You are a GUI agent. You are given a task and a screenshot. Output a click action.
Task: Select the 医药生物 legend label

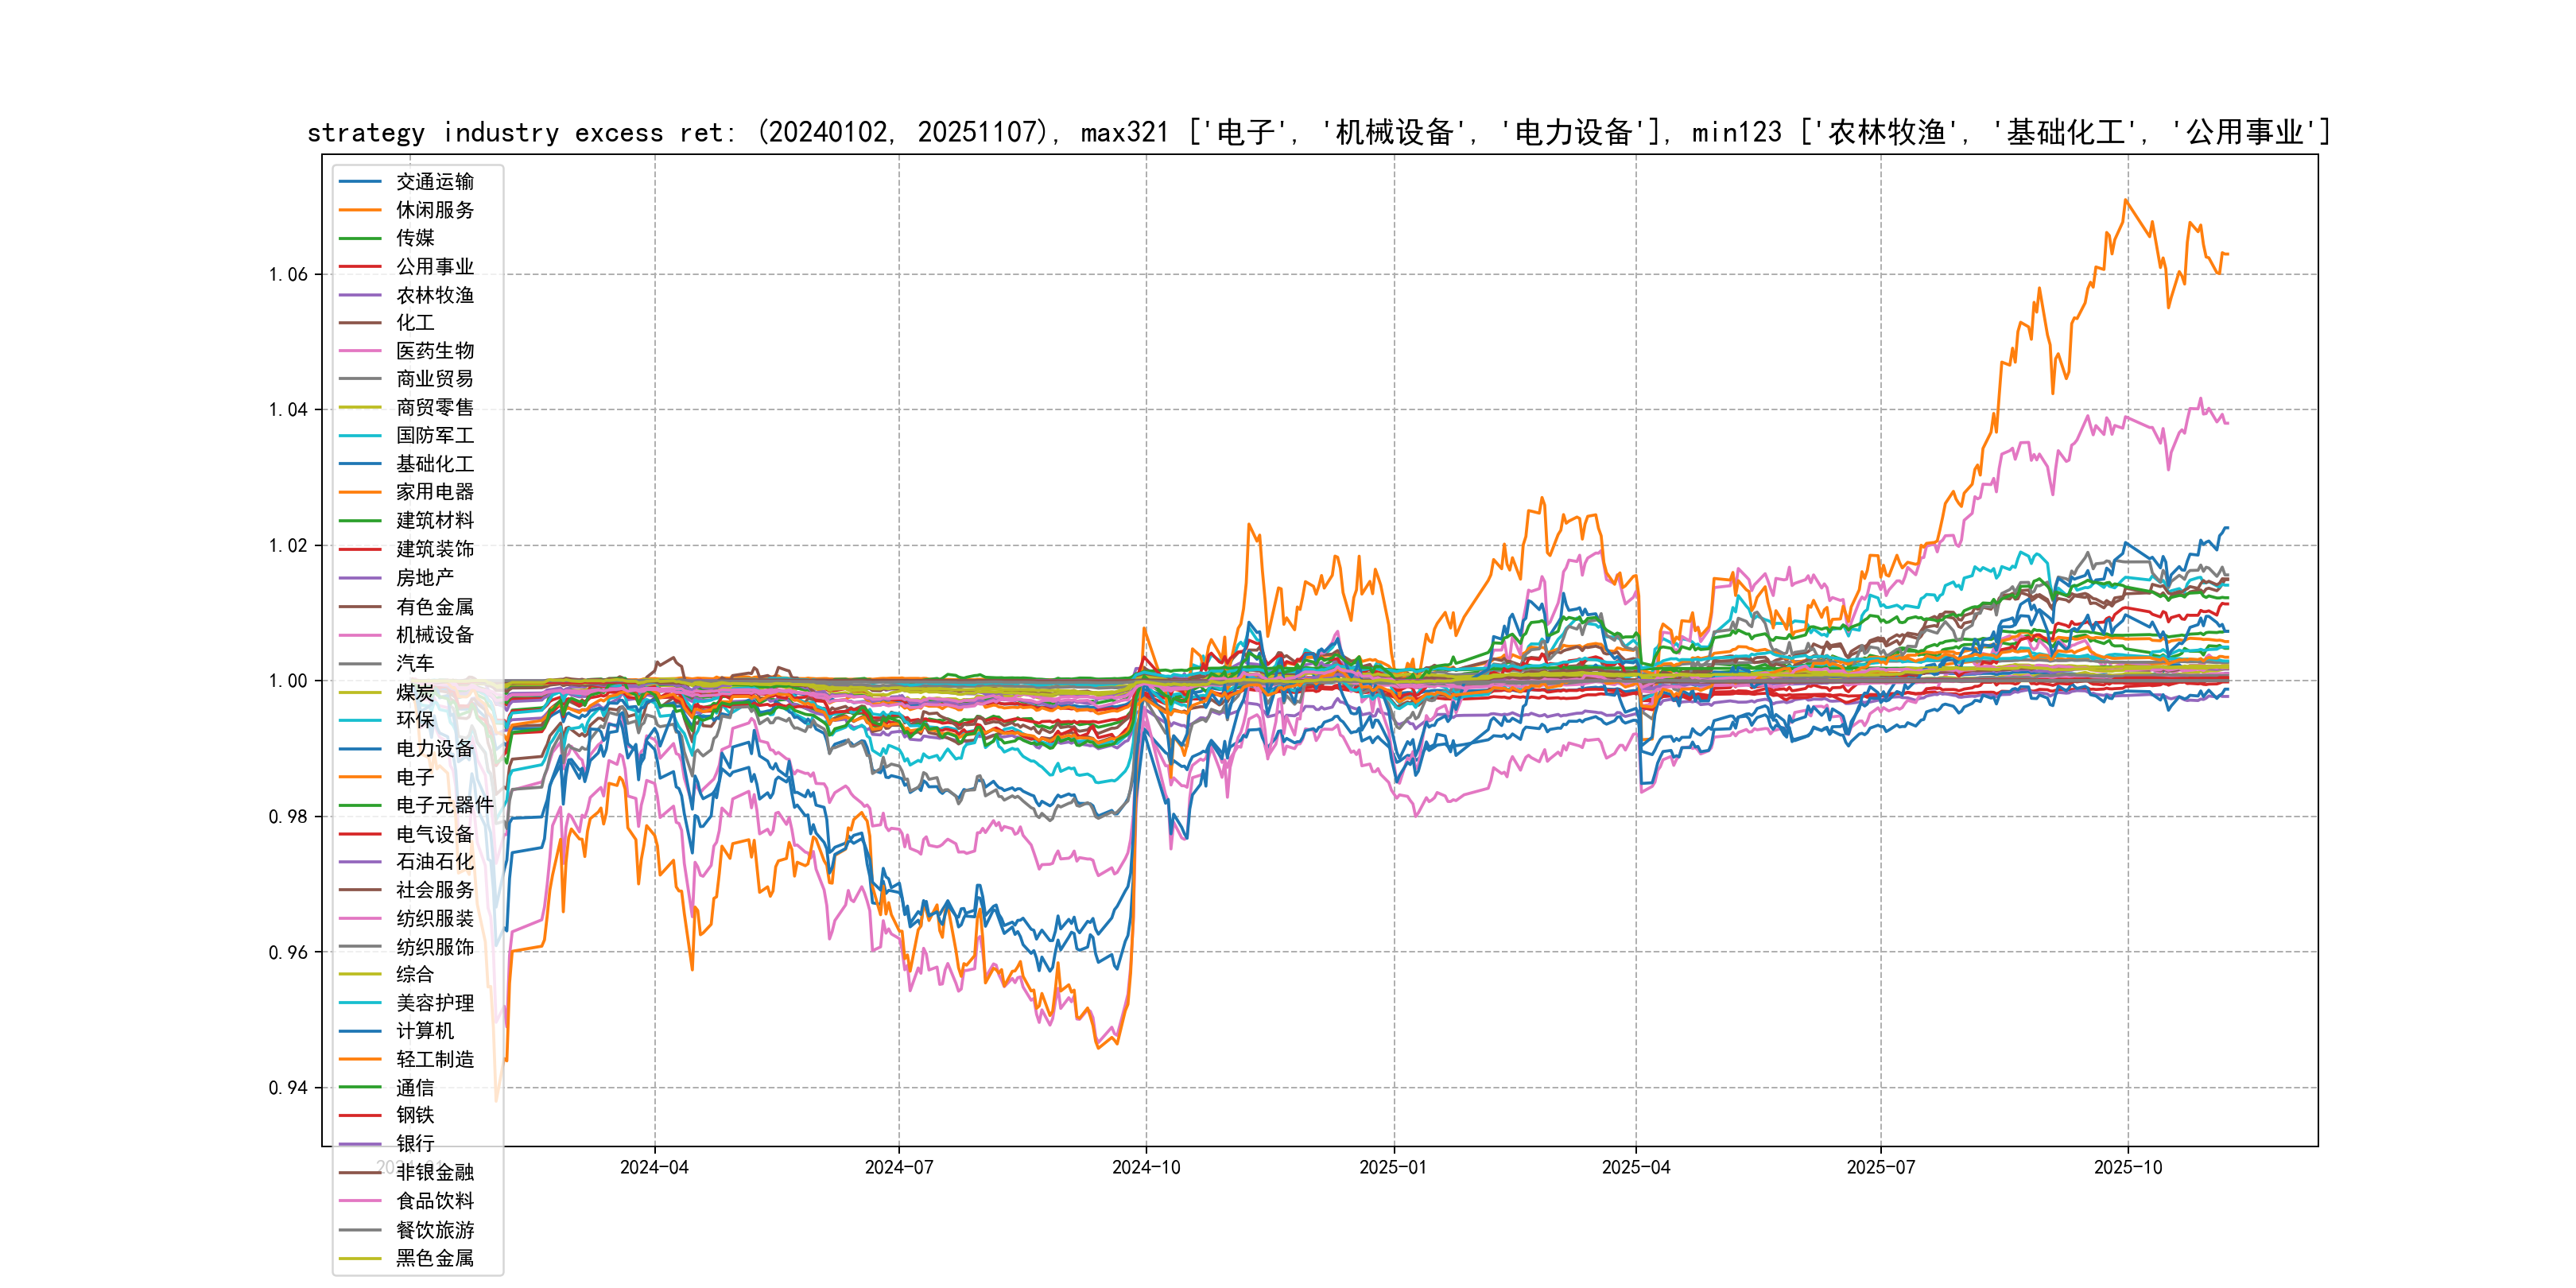coord(434,351)
